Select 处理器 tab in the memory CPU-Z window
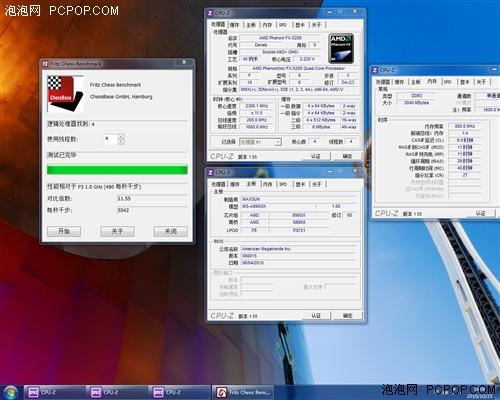Image resolution: width=500 pixels, height=400 pixels. [x=383, y=82]
